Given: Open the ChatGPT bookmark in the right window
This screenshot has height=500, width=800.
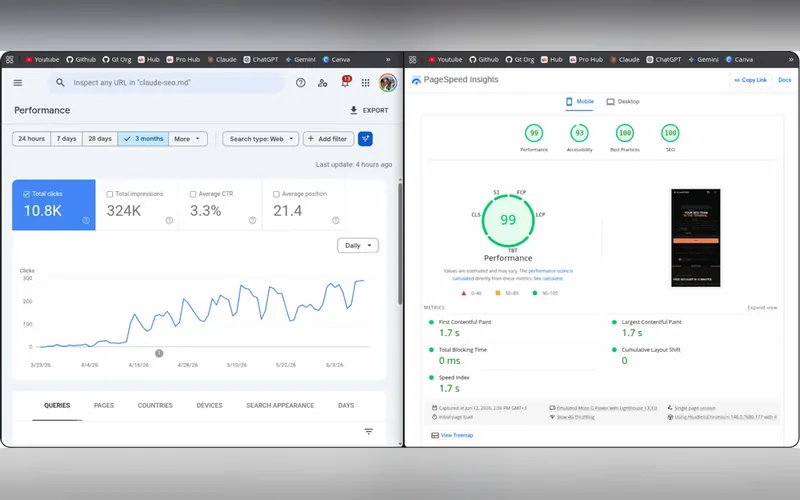Looking at the screenshot, I should click(664, 60).
